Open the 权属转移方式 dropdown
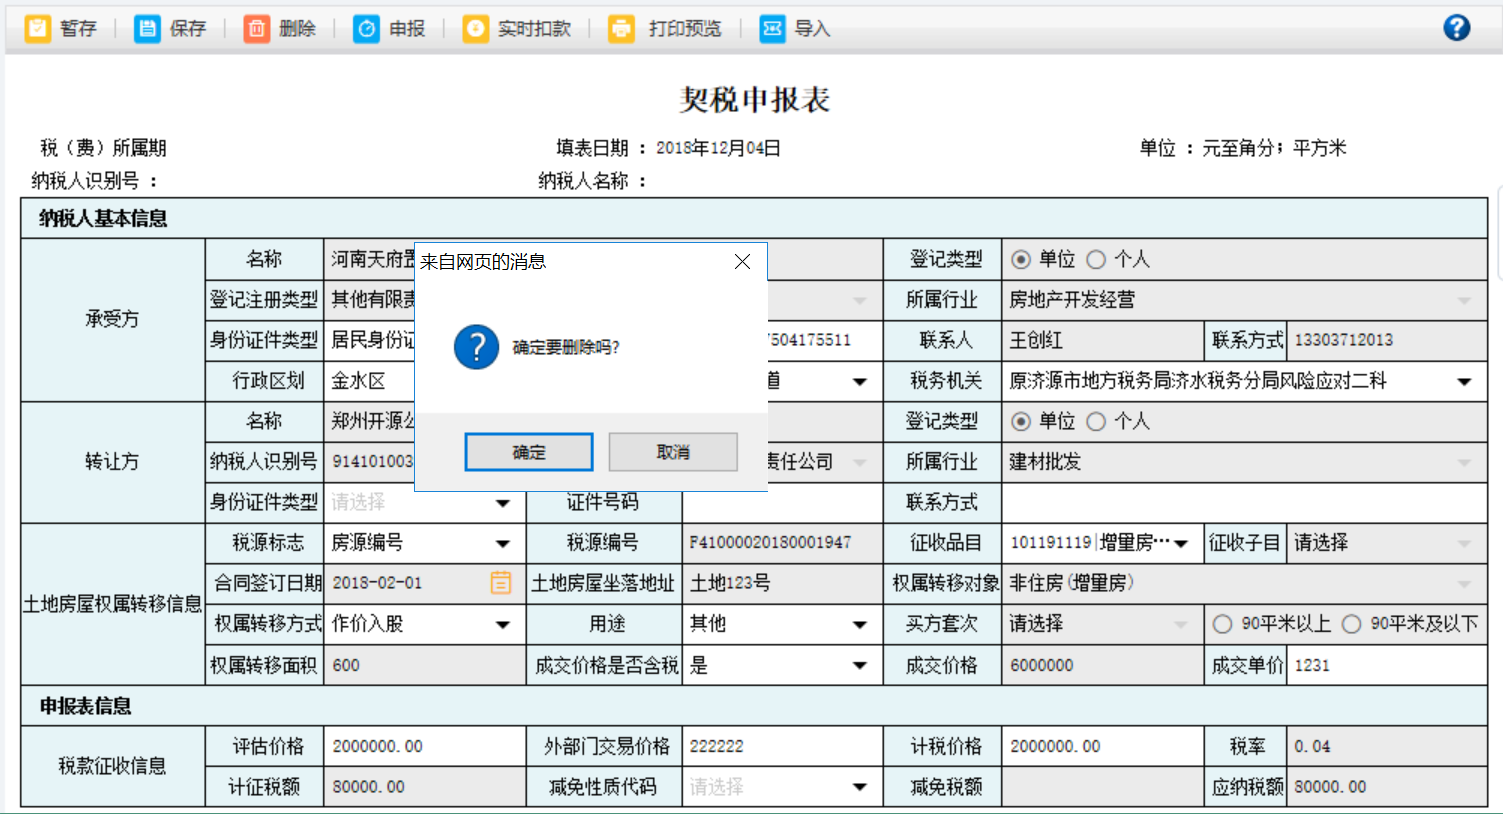The width and height of the screenshot is (1503, 822). pyautogui.click(x=502, y=625)
